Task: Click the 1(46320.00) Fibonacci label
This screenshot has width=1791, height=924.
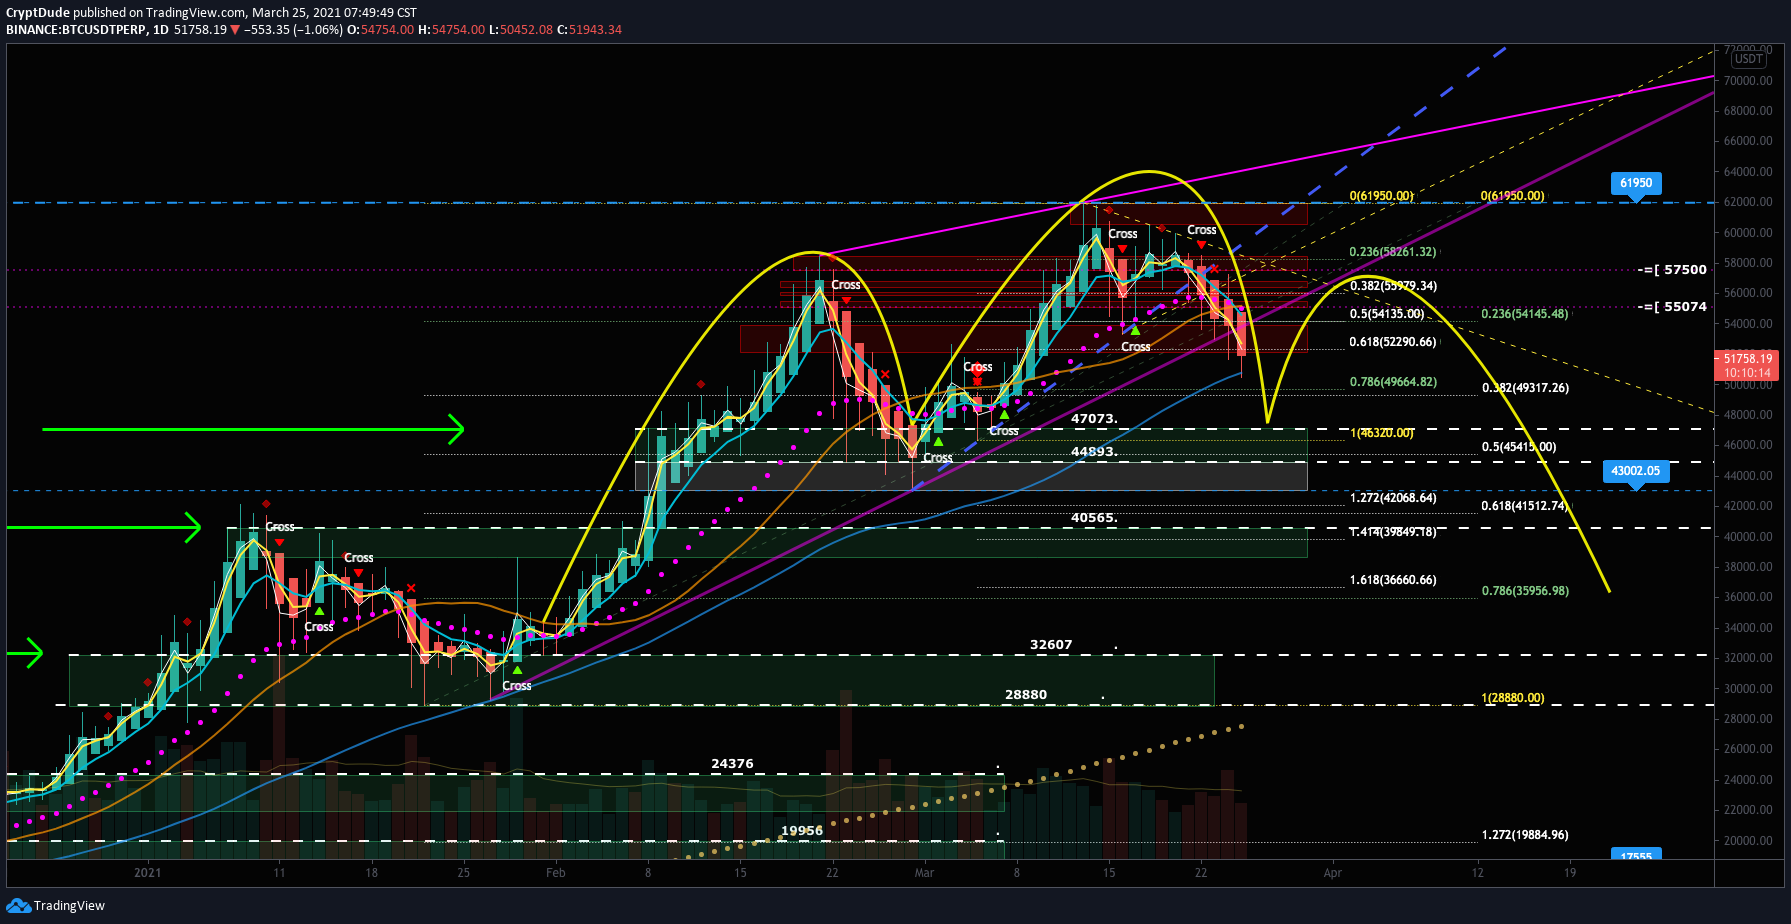Action: tap(1382, 433)
